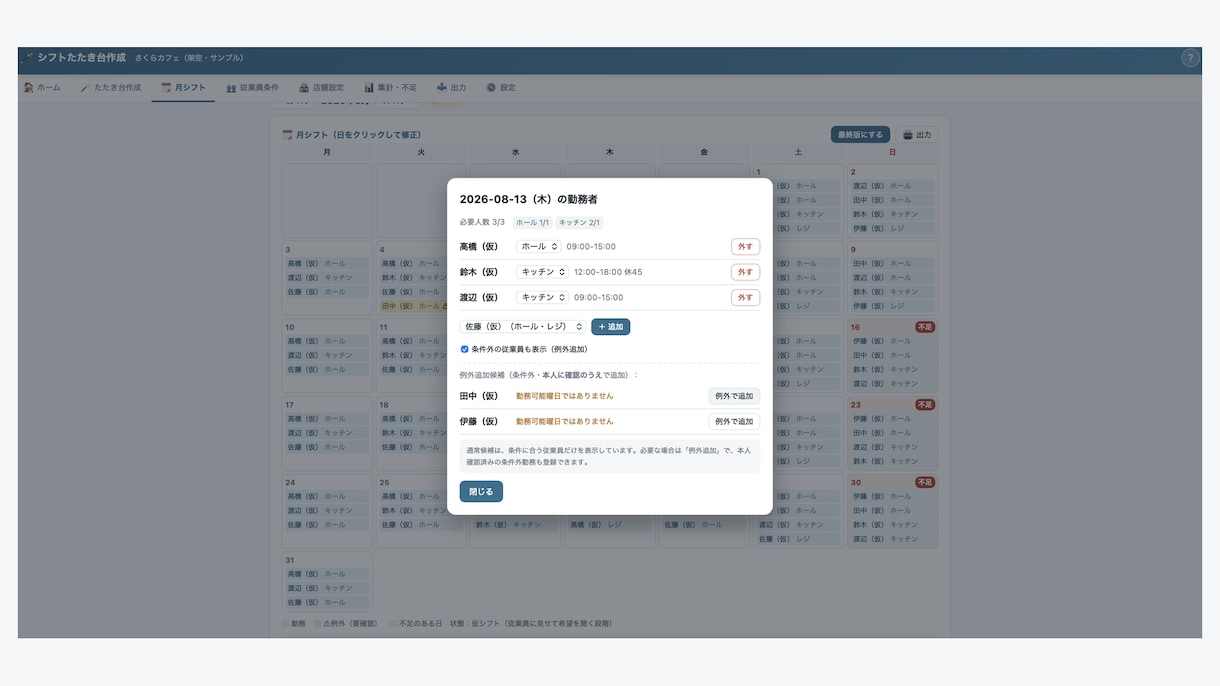This screenshot has height=686, width=1220.
Task: Click the キッチン 2/1 chip
Action: pyautogui.click(x=580, y=223)
